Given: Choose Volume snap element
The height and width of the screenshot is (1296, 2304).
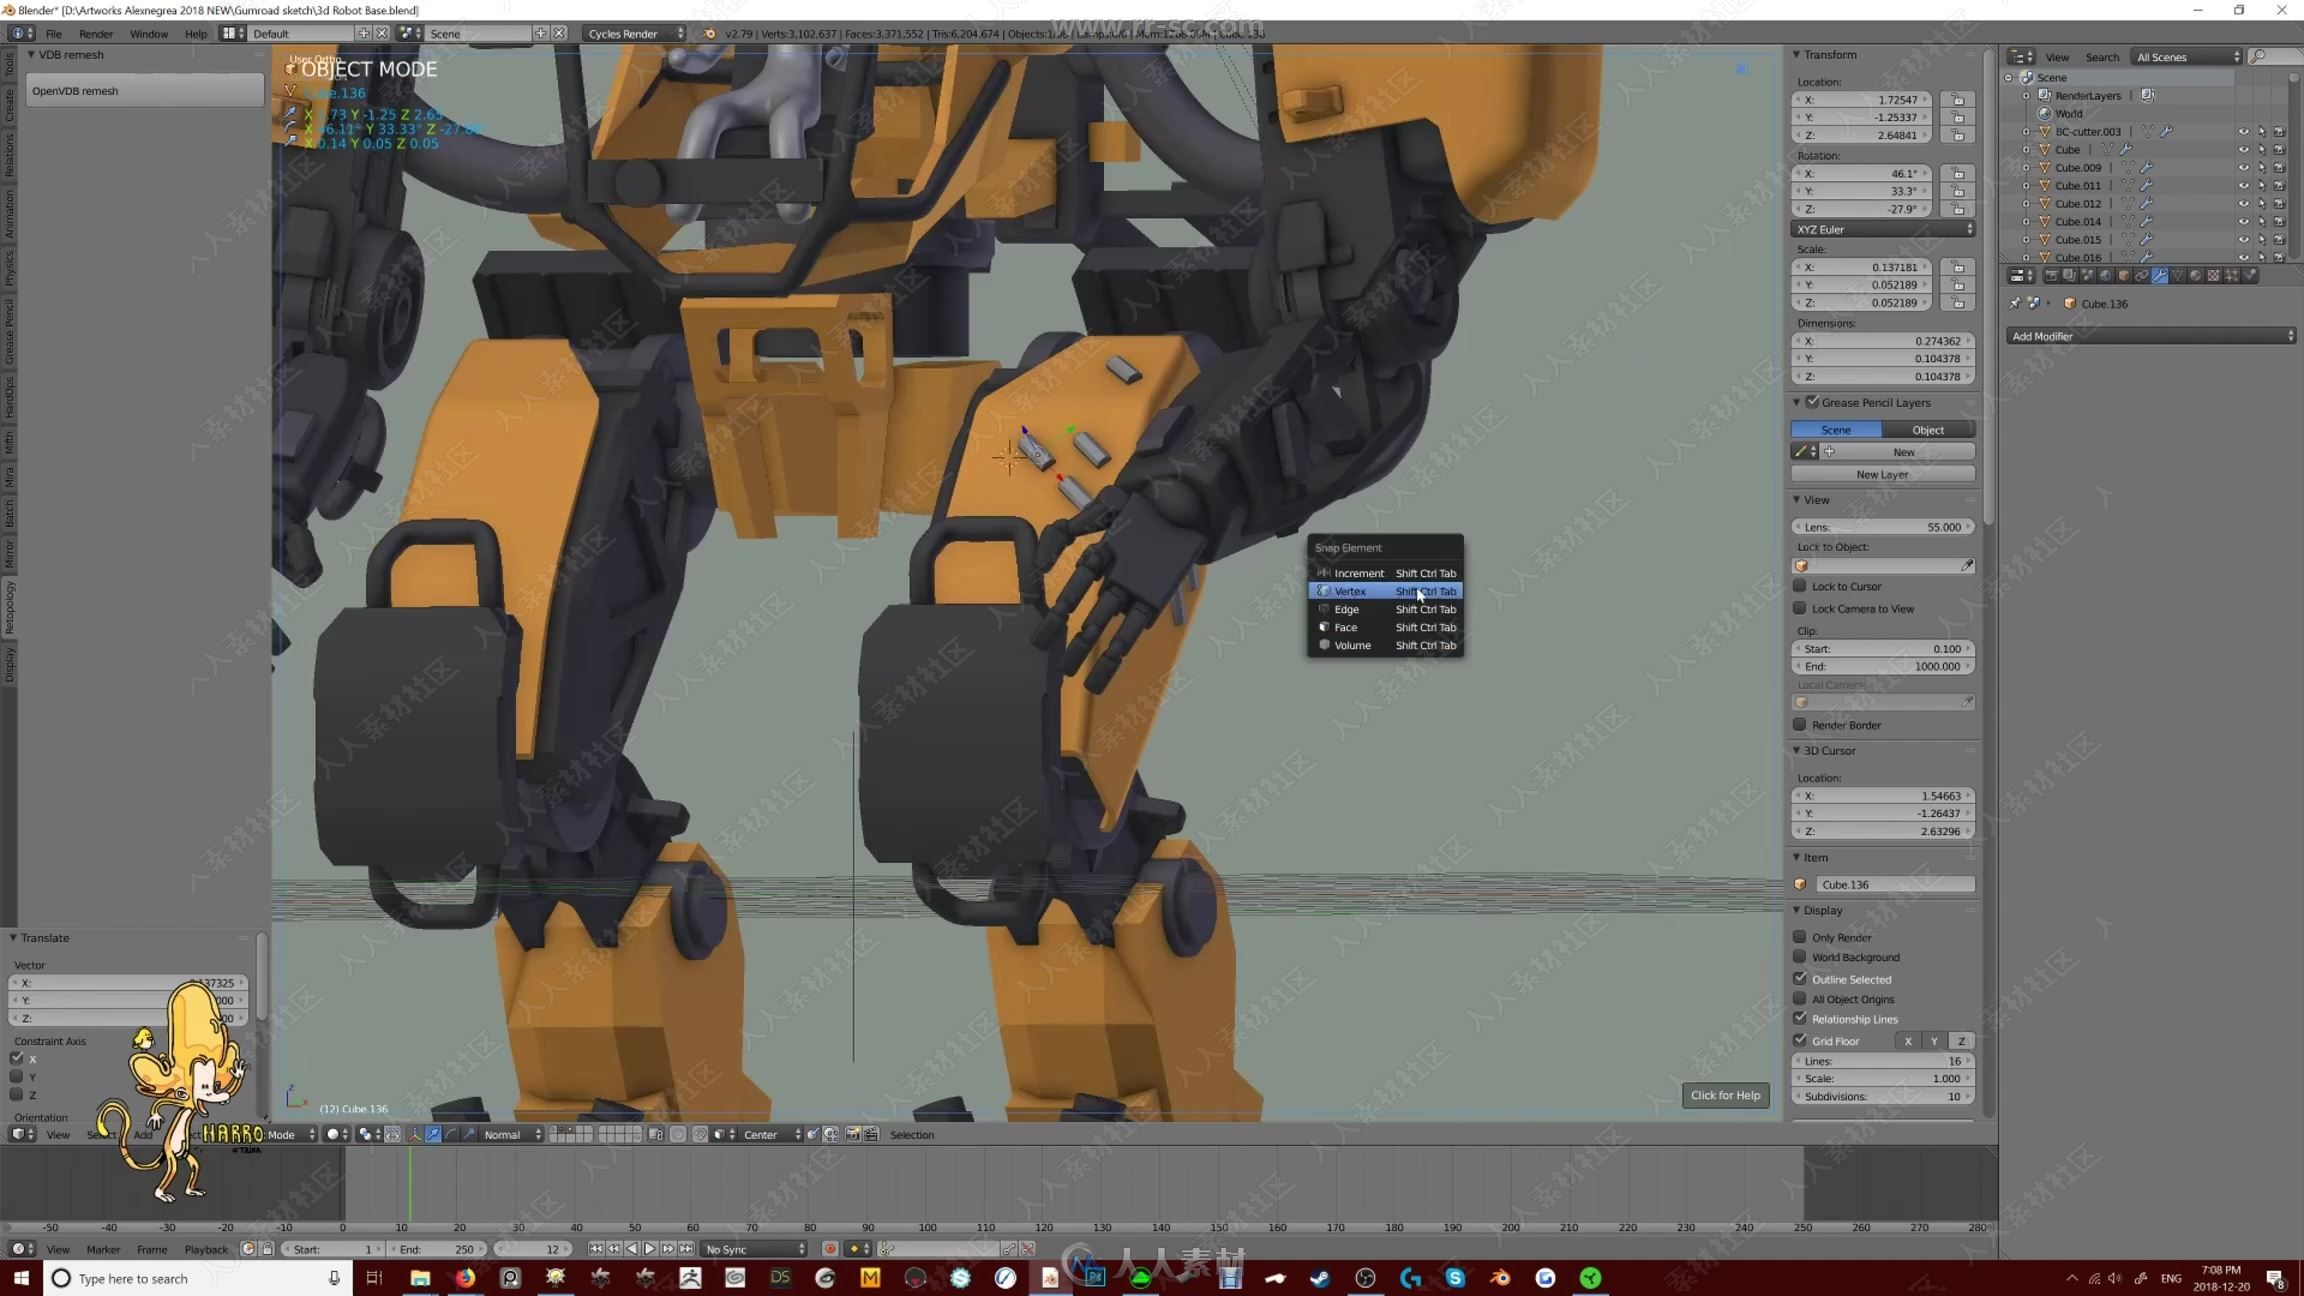Looking at the screenshot, I should pos(1385,645).
